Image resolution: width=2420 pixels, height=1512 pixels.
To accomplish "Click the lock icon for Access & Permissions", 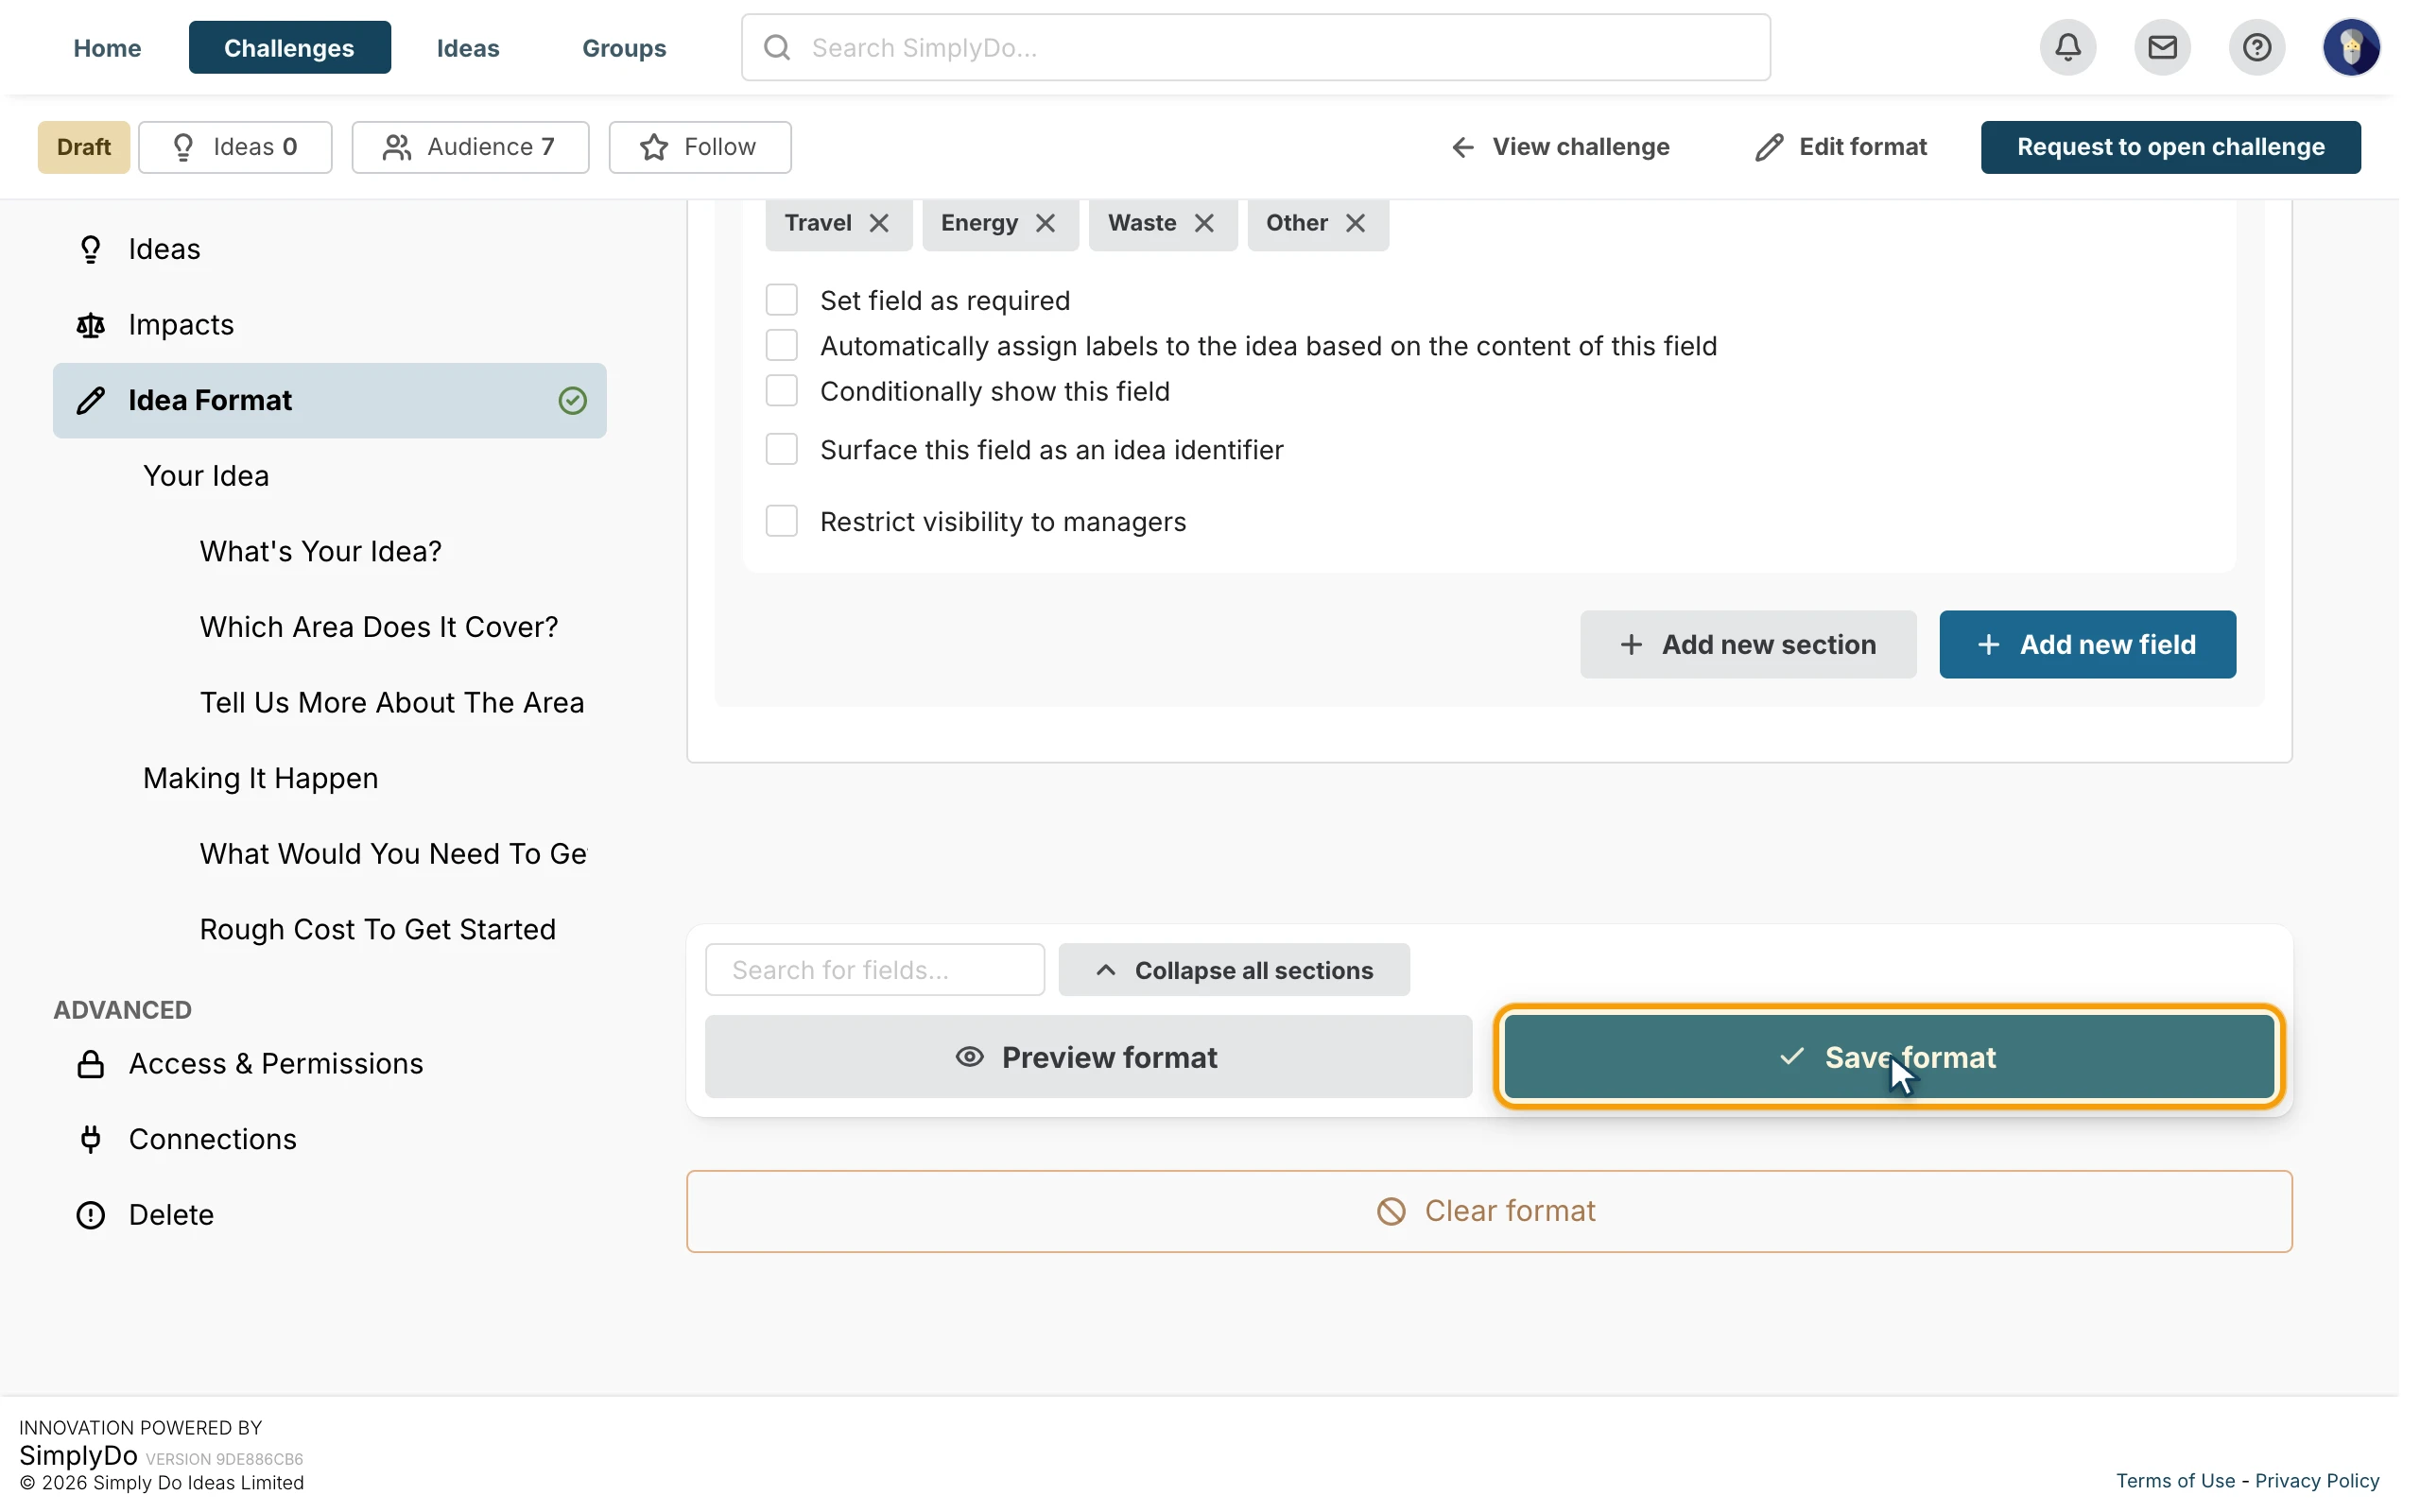I will pos(90,1064).
